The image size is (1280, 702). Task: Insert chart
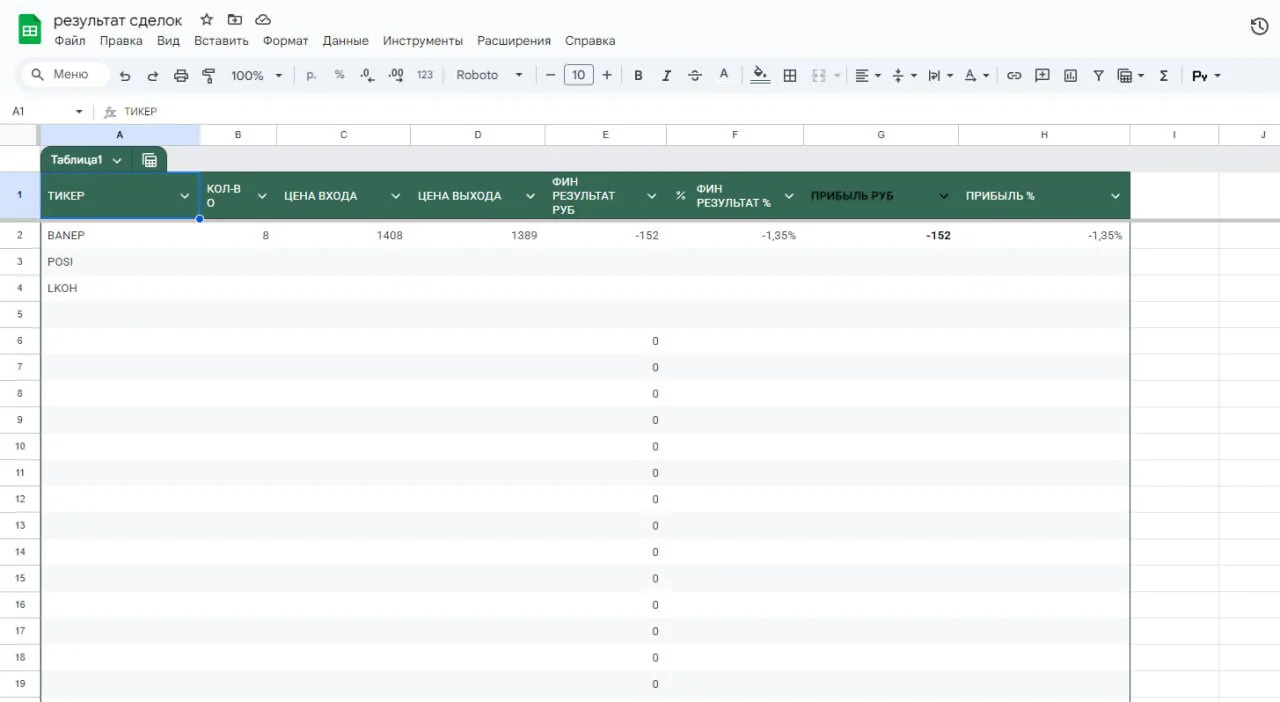tap(1070, 75)
